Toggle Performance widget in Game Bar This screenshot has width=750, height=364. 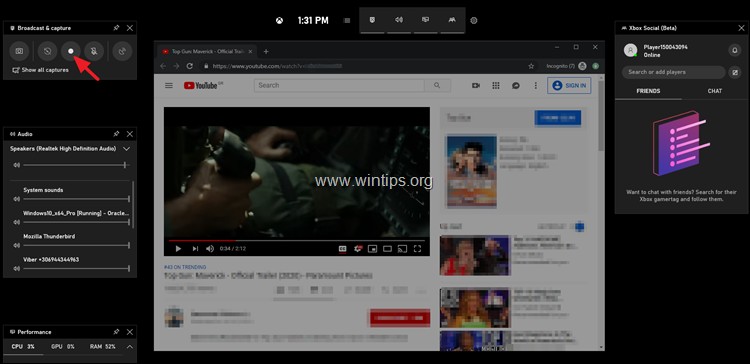tap(425, 20)
